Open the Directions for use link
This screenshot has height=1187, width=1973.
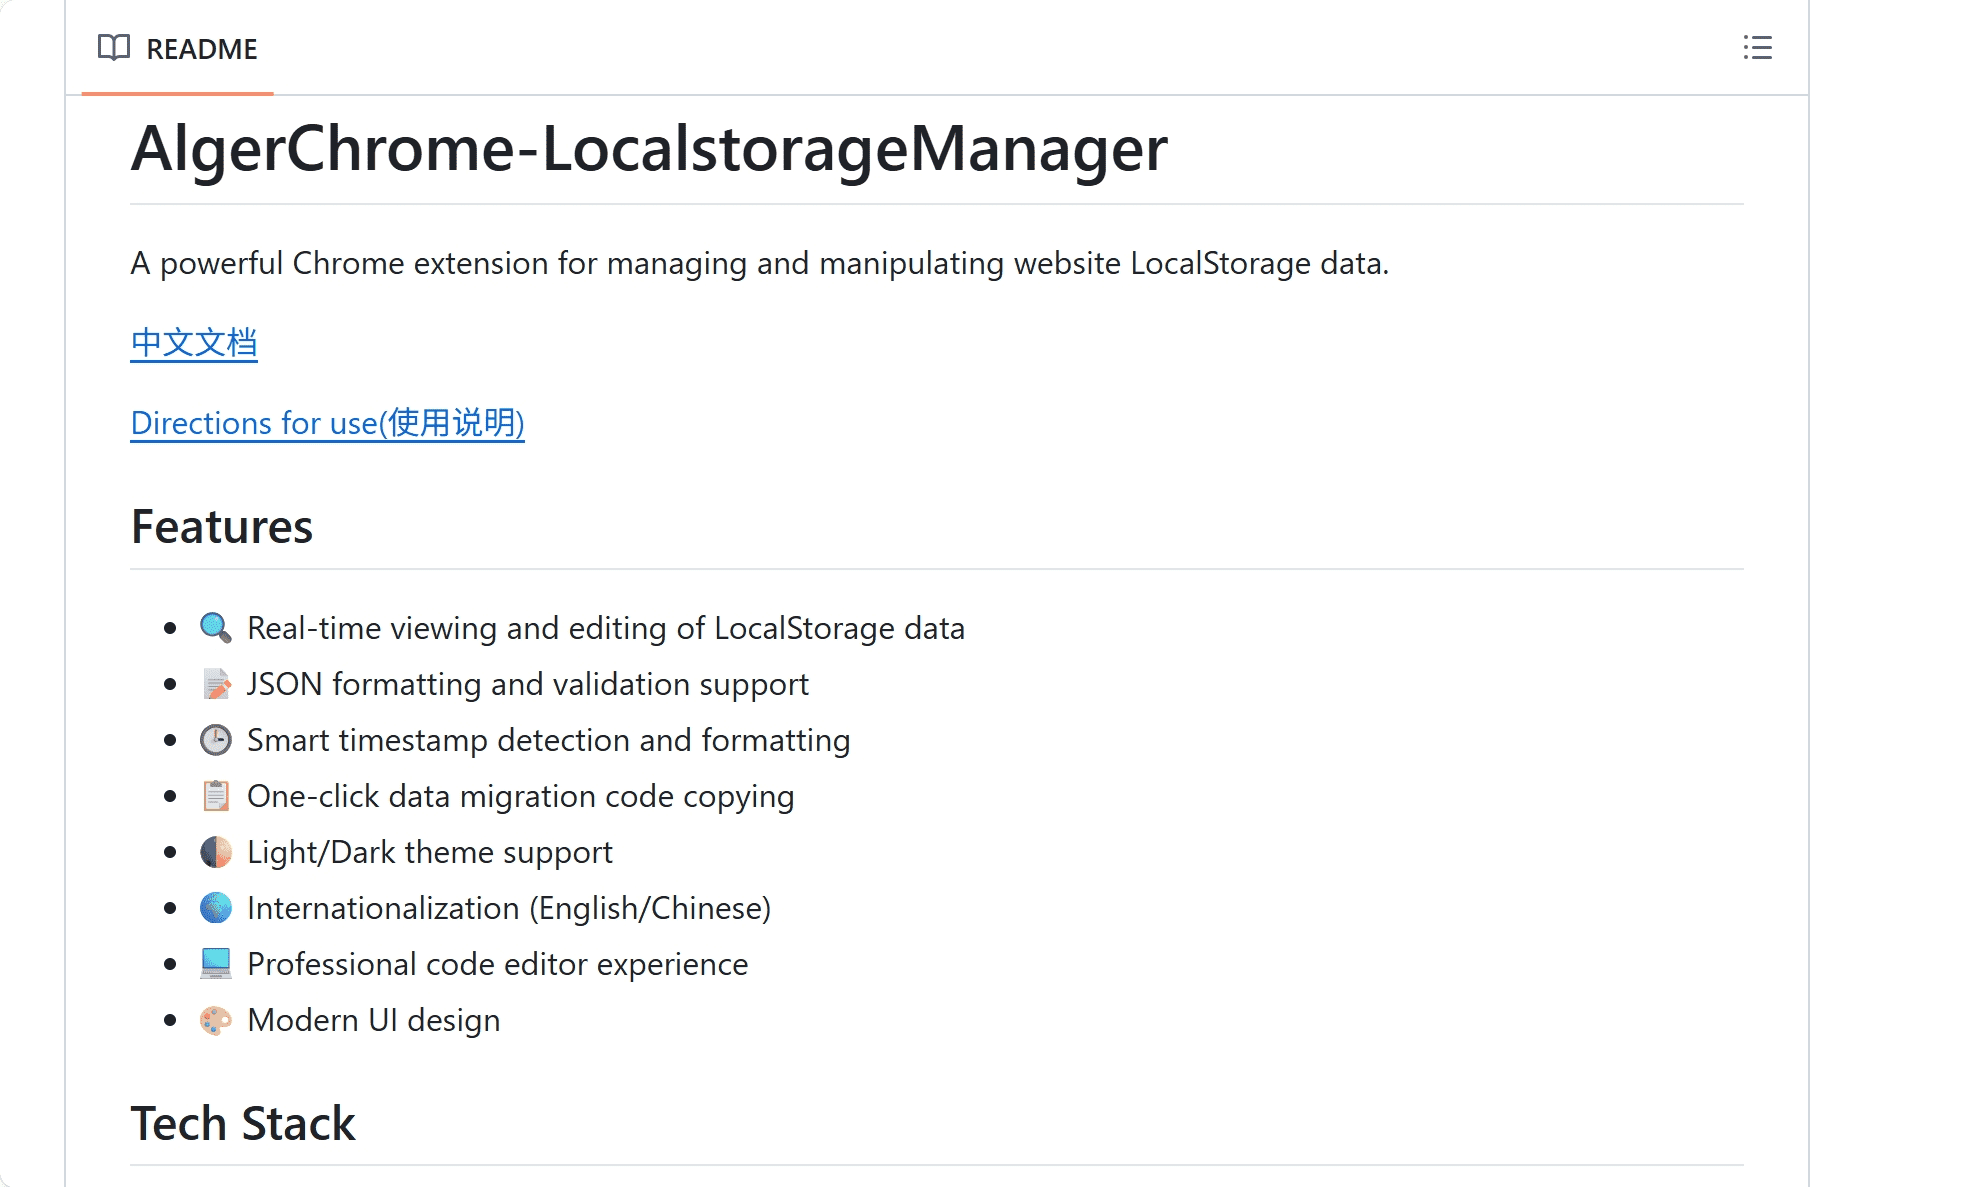(327, 423)
